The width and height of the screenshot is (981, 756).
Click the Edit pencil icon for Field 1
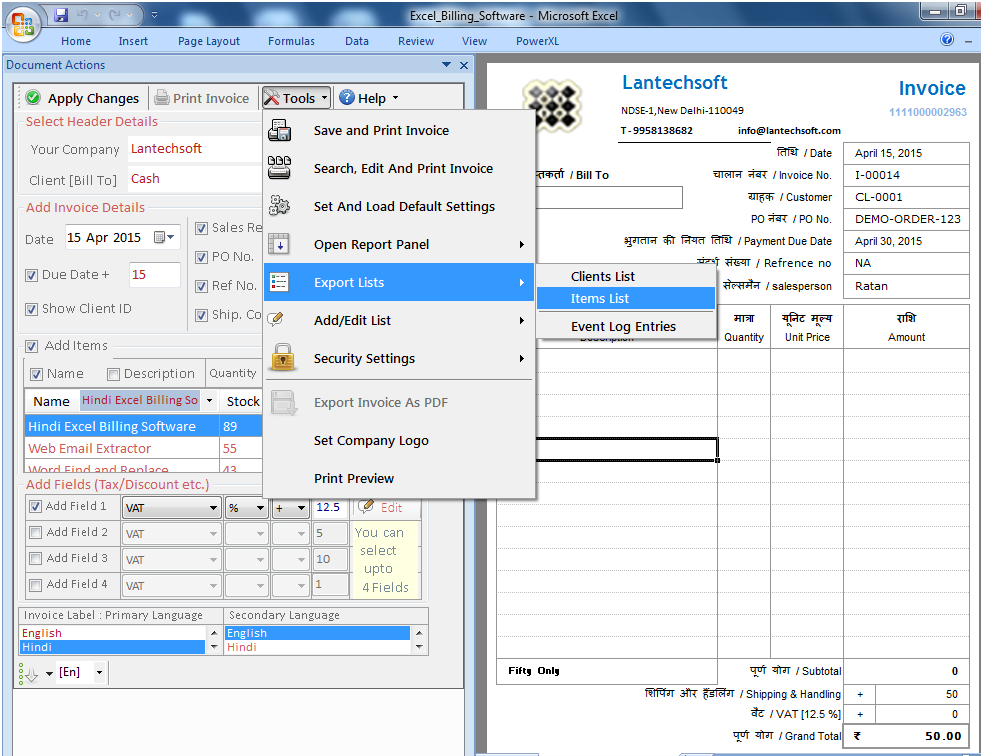pyautogui.click(x=367, y=506)
